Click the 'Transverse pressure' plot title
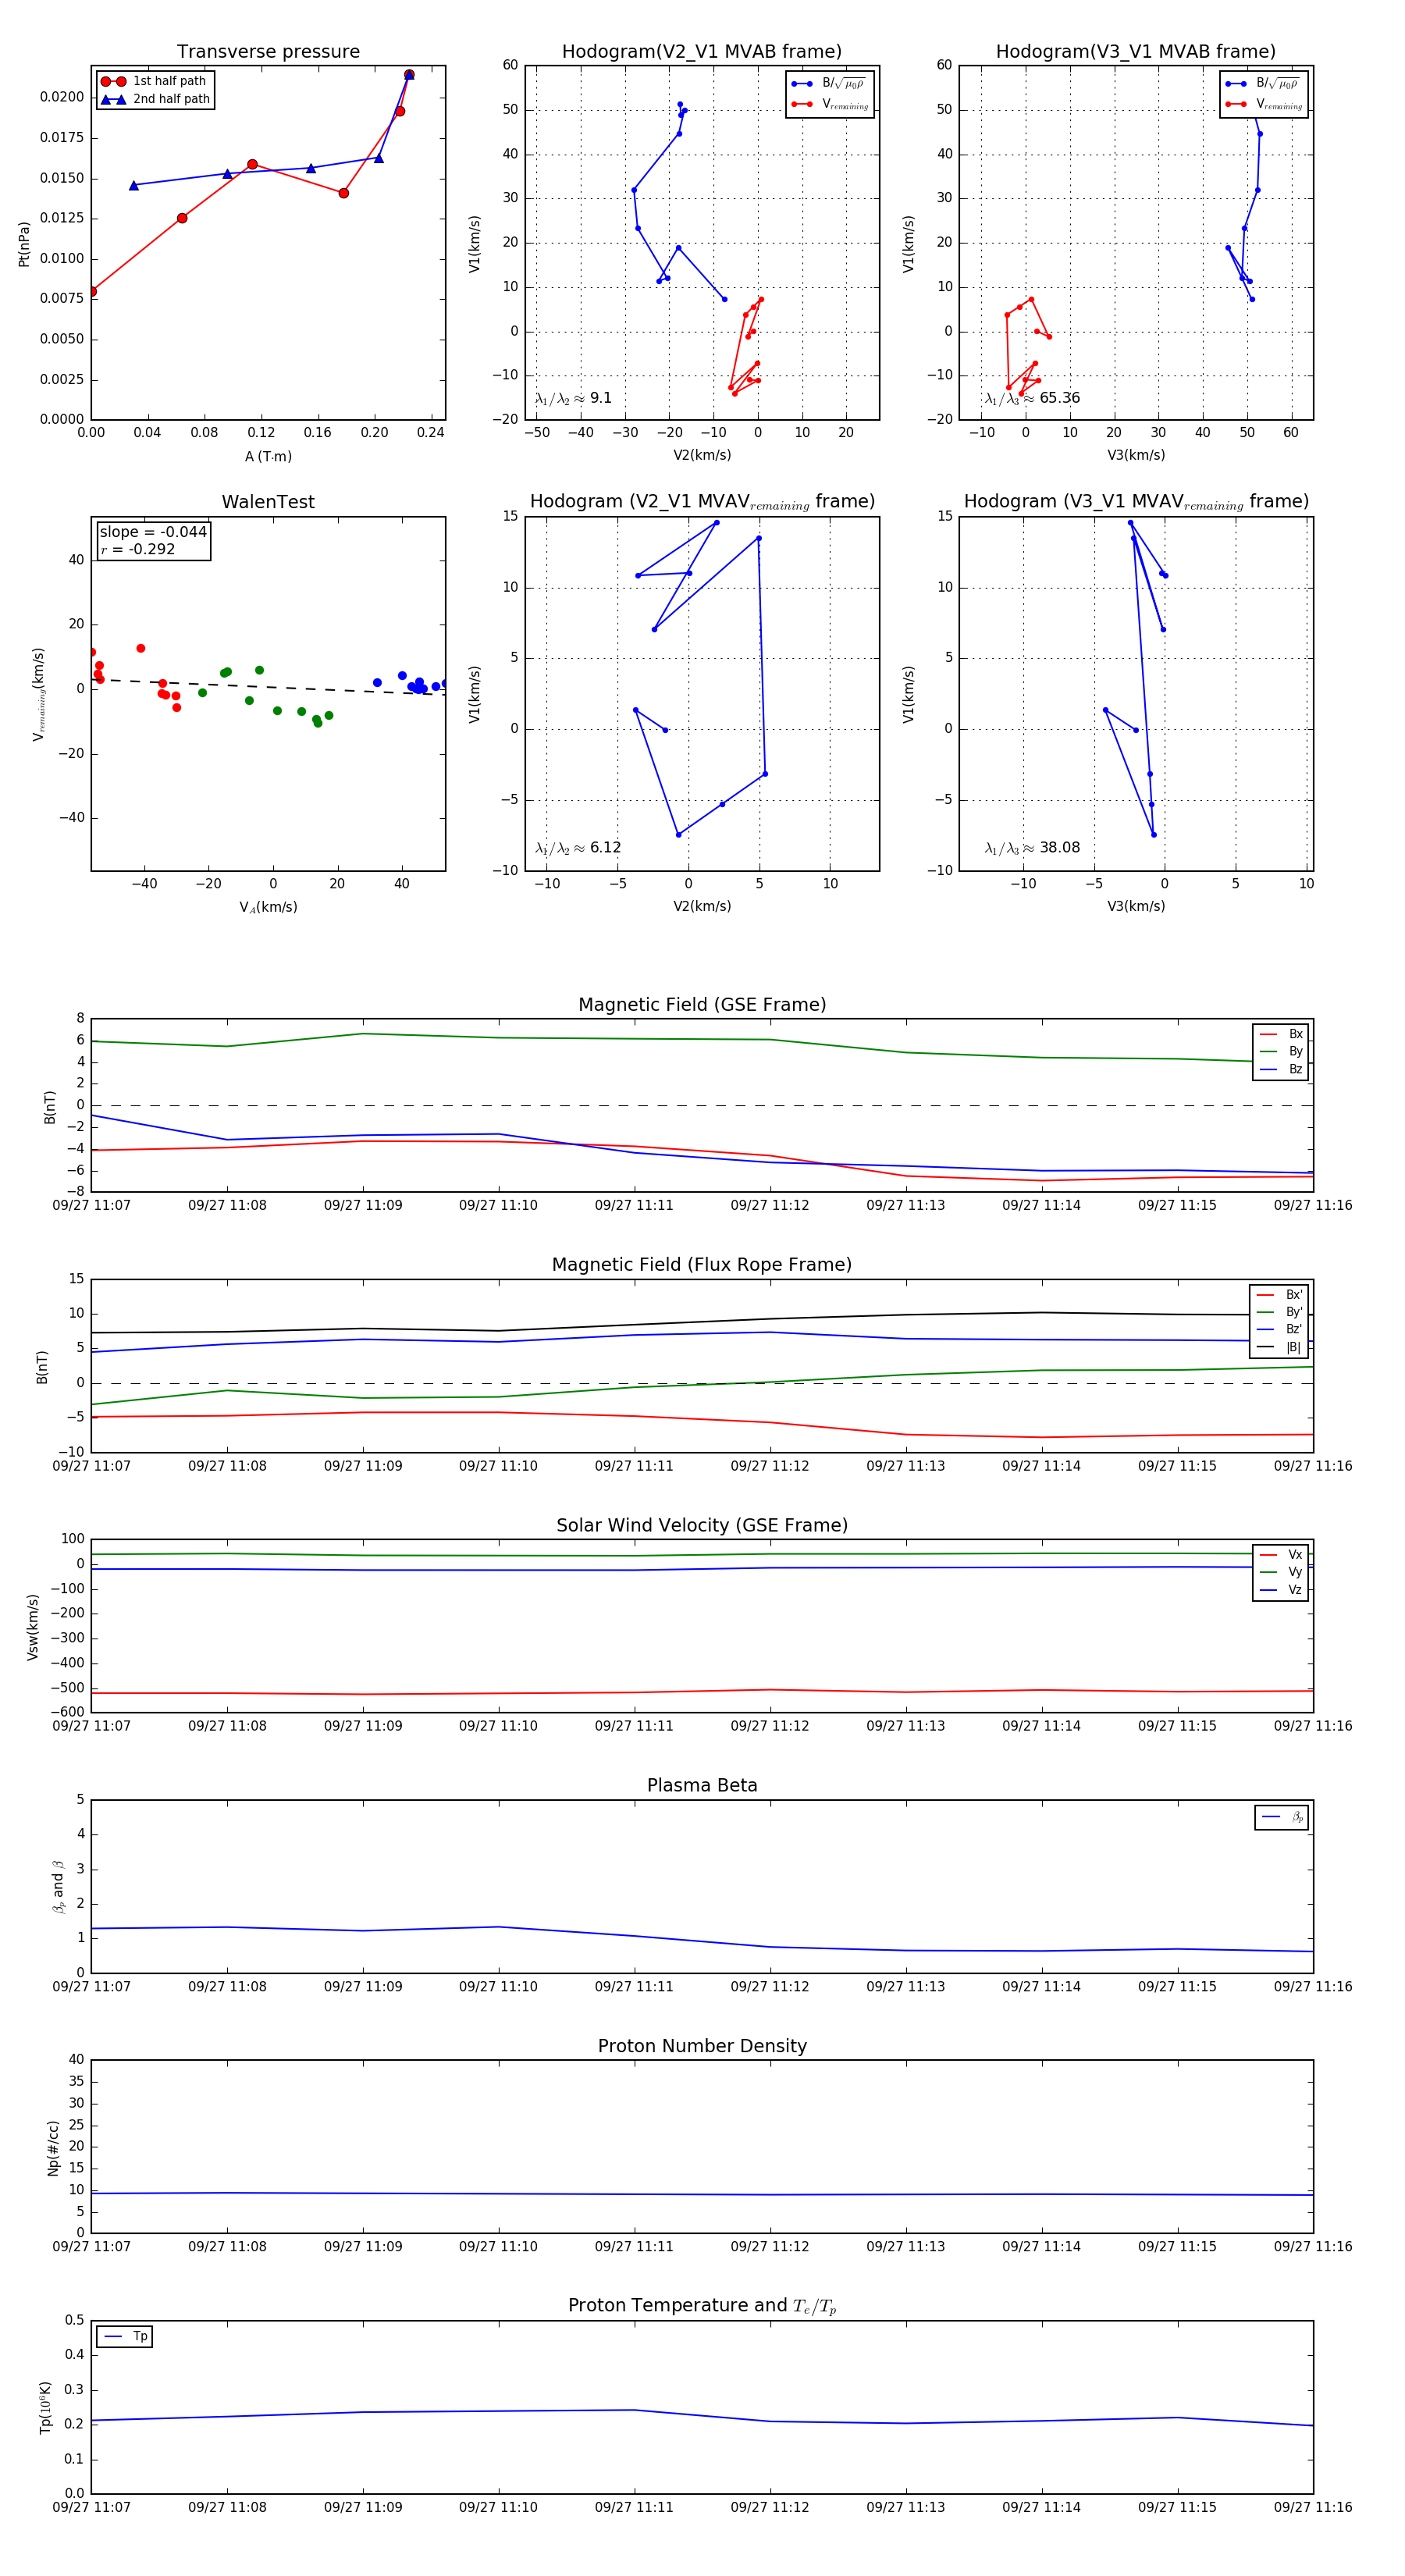 point(268,52)
